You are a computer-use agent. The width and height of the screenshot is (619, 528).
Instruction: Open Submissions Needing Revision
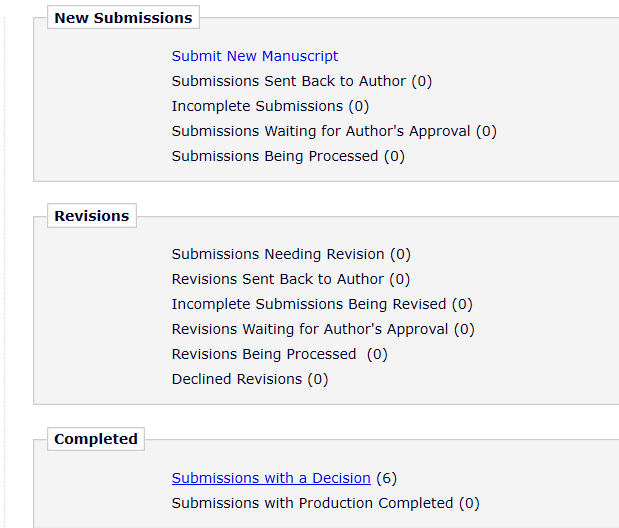pos(278,254)
